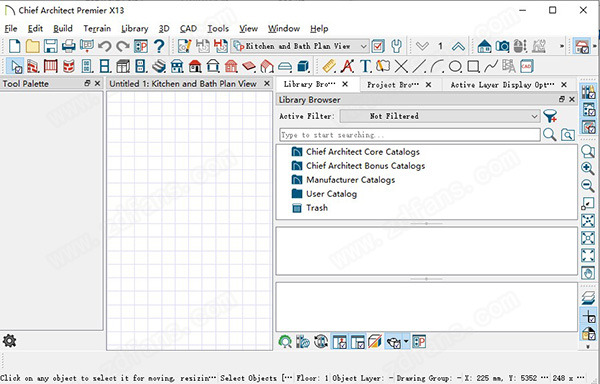Open the dropdown arrow beside the cup icon

click(x=406, y=342)
